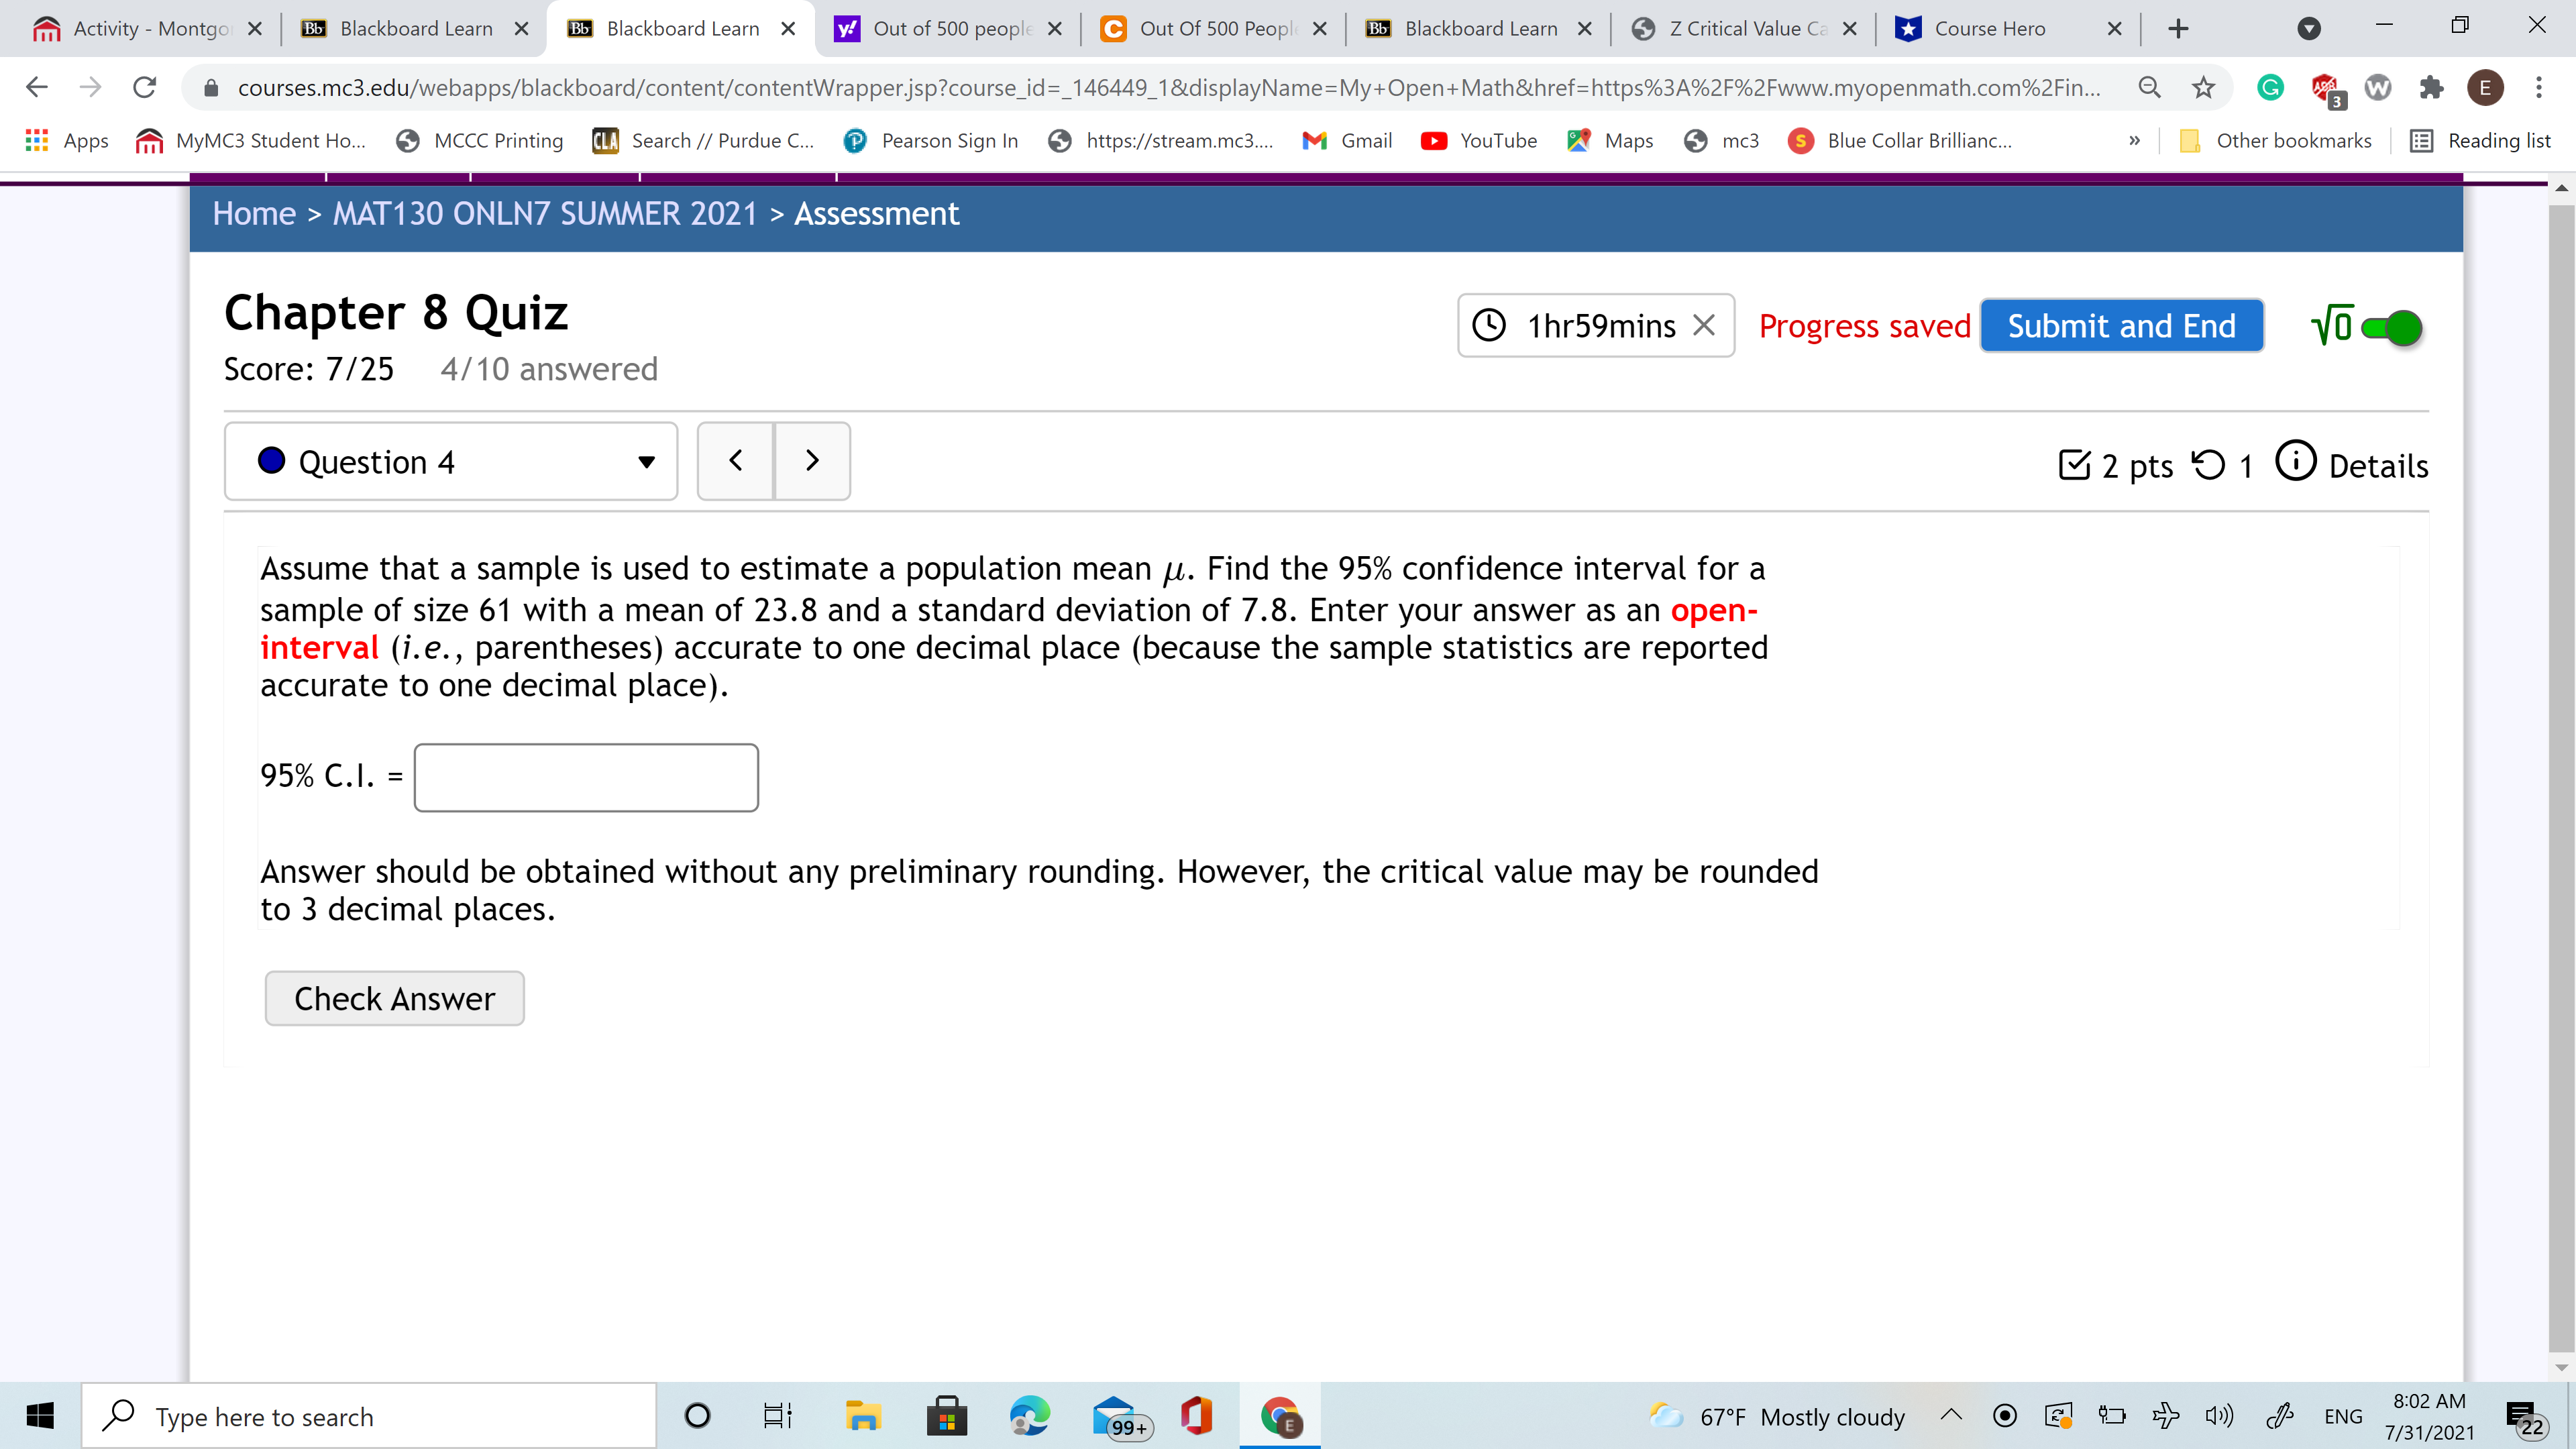Toggle the math entry preview switch
The image size is (2576, 1449).
(2391, 327)
